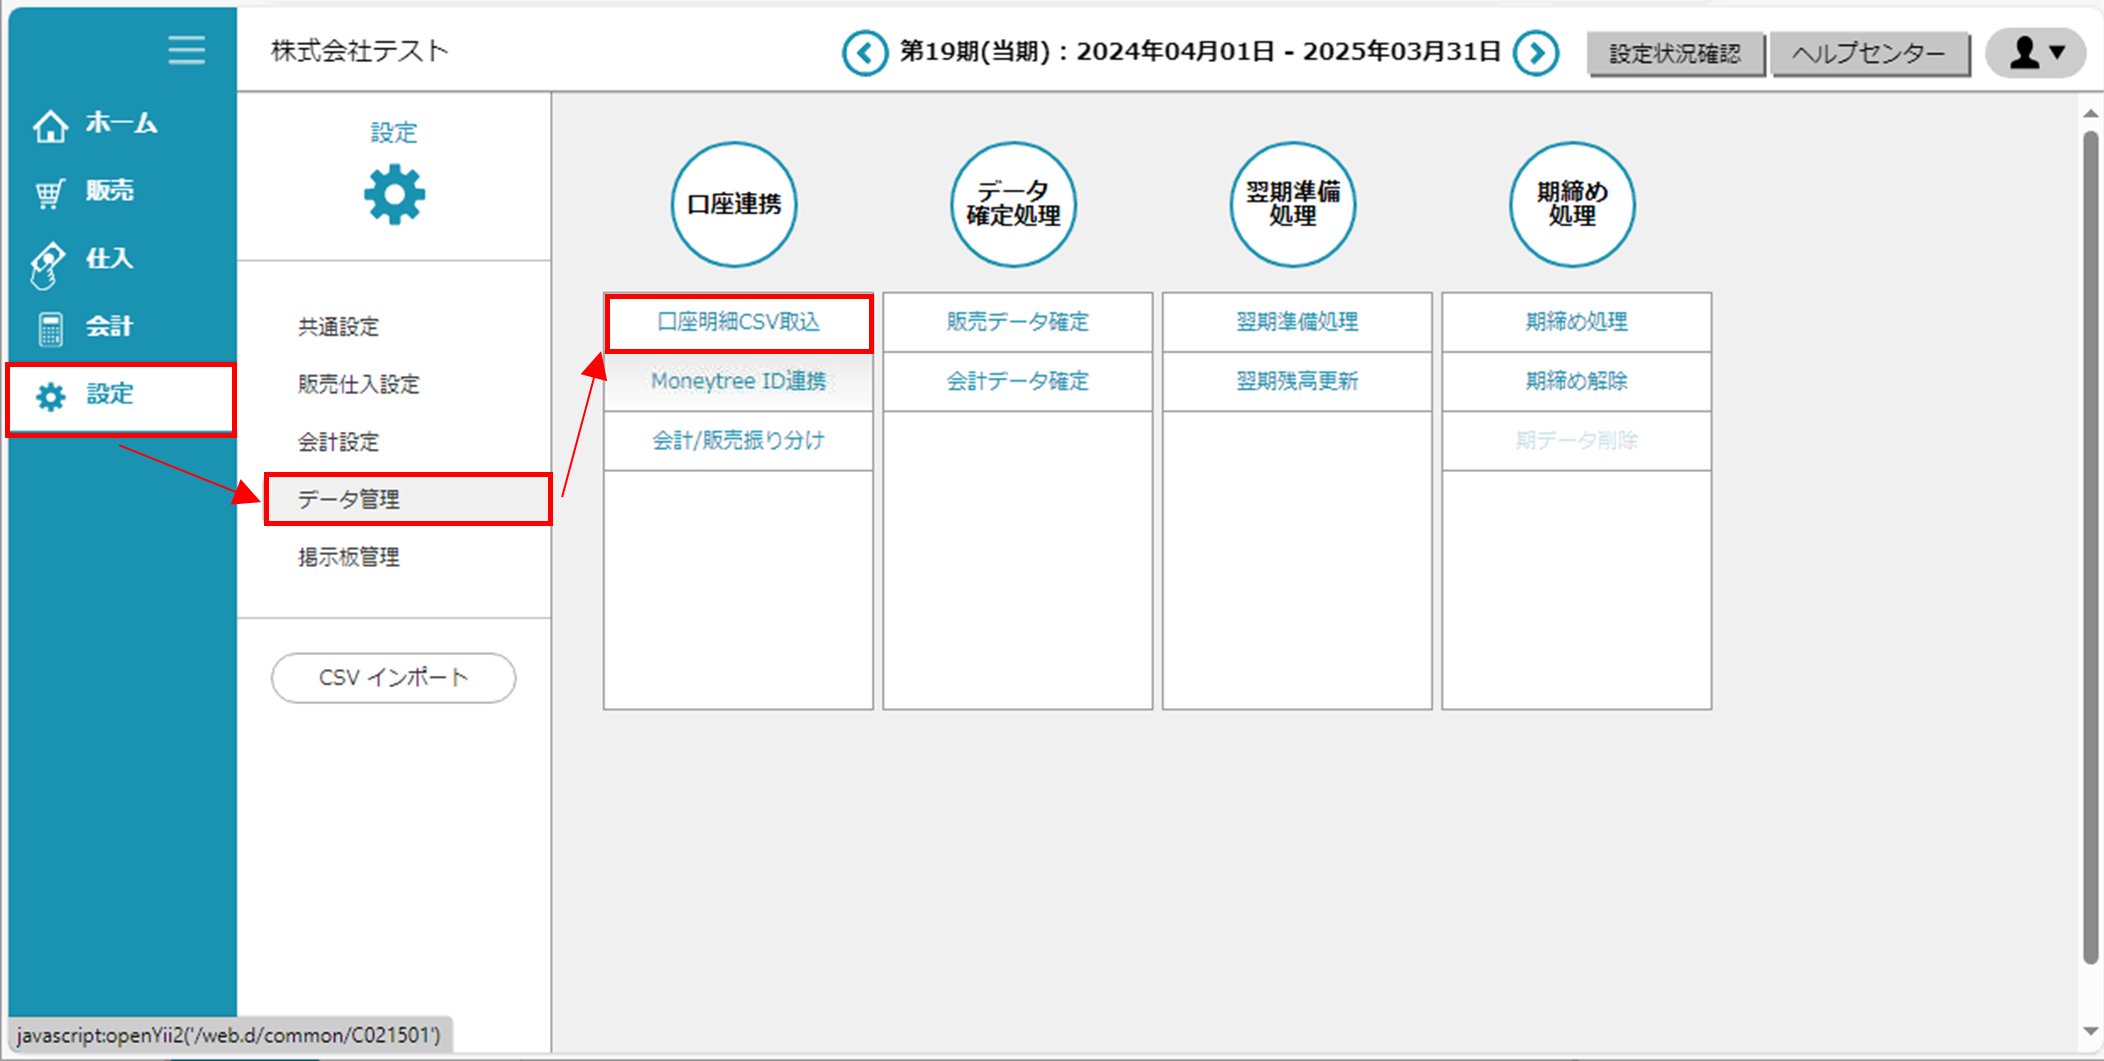Open the user account dropdown

pyautogui.click(x=2036, y=53)
